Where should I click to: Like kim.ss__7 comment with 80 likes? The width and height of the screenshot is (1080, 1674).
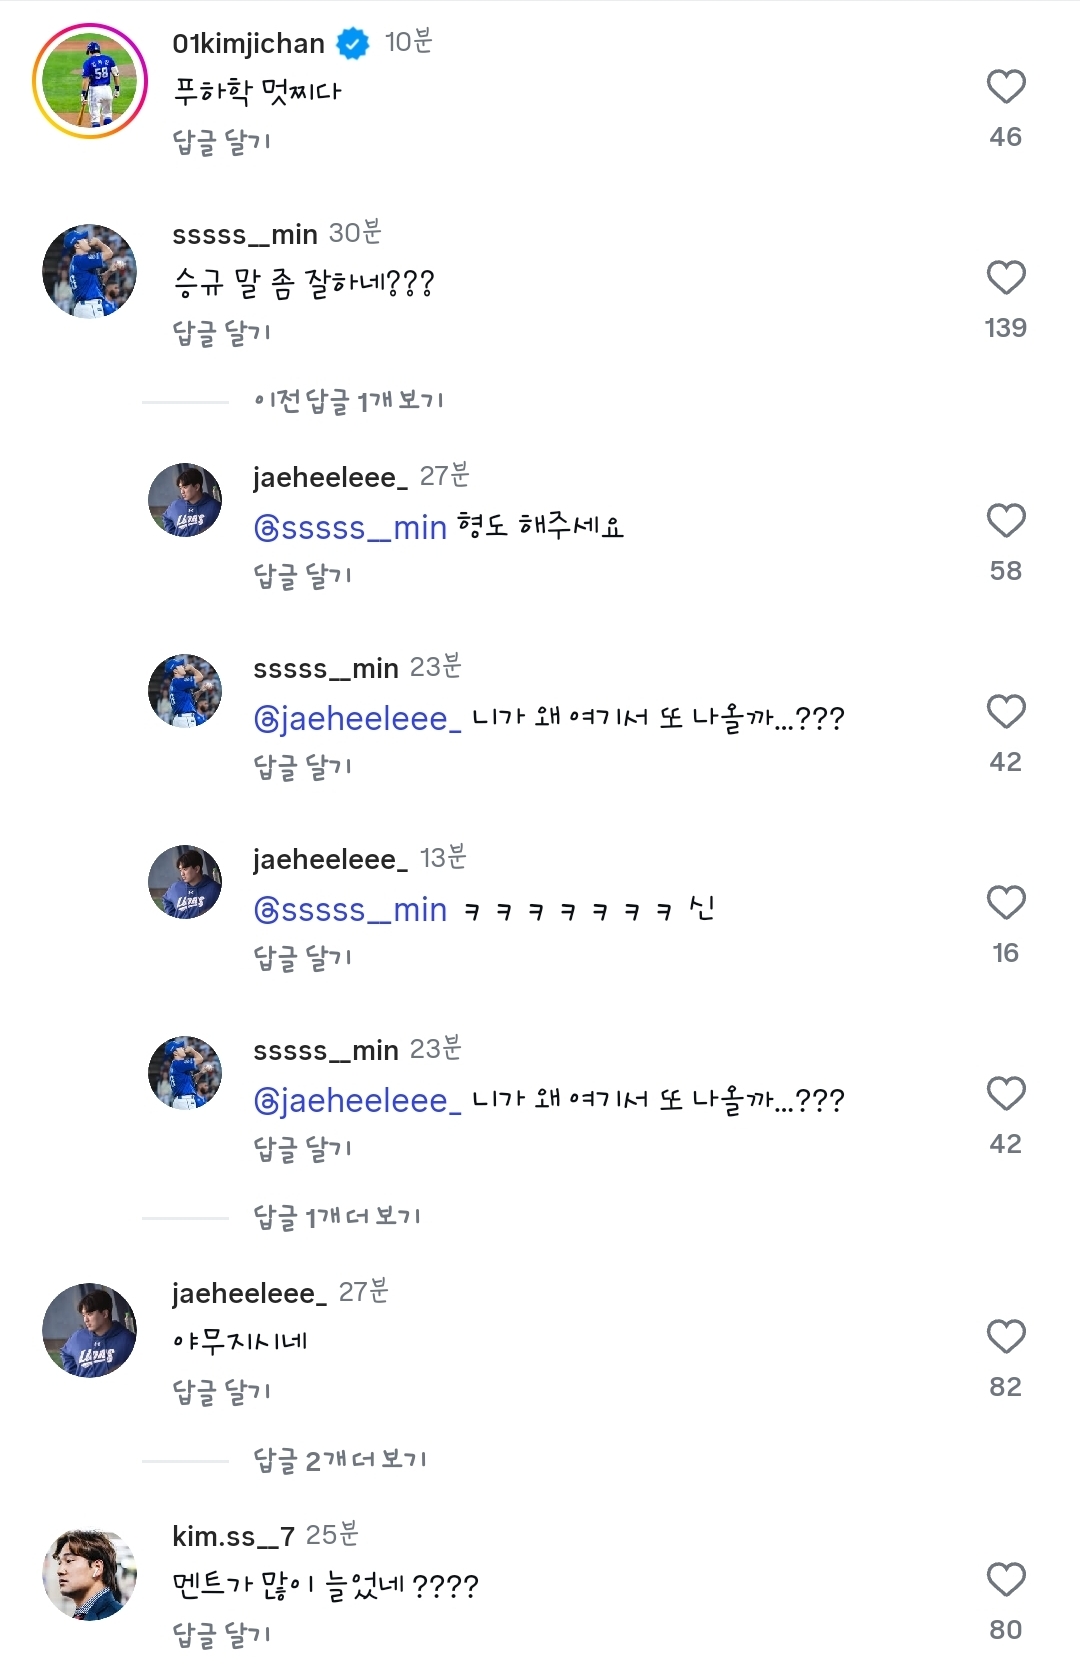point(1005,1580)
